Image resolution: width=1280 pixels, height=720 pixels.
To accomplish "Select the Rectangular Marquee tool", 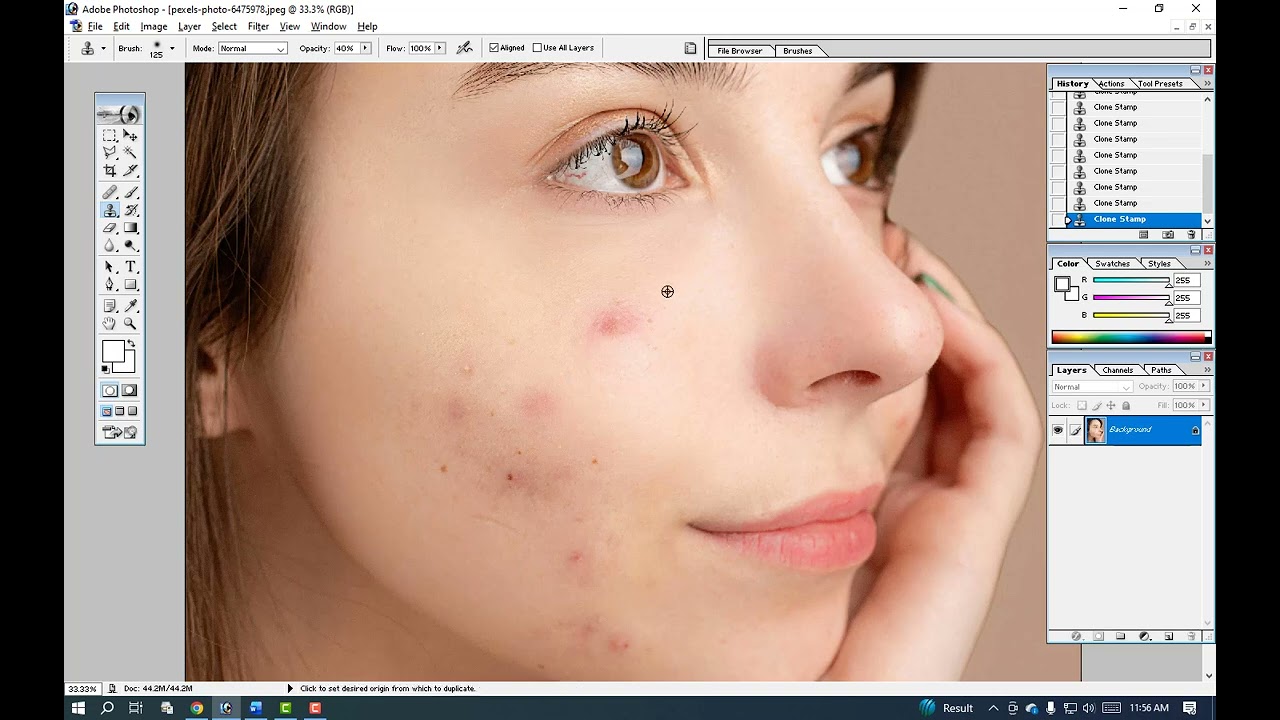I will [110, 135].
